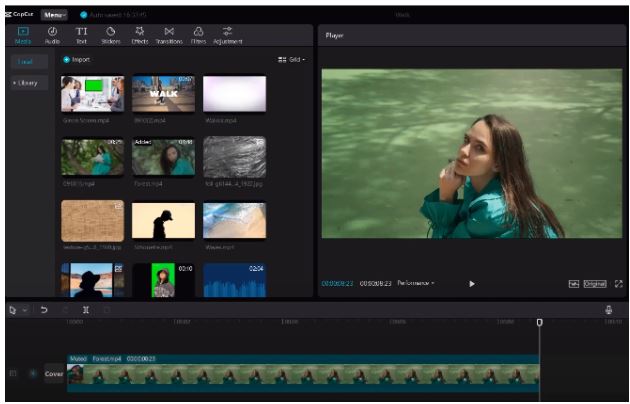This screenshot has height=404, width=630.
Task: Click the Original ratio button
Action: pos(595,284)
